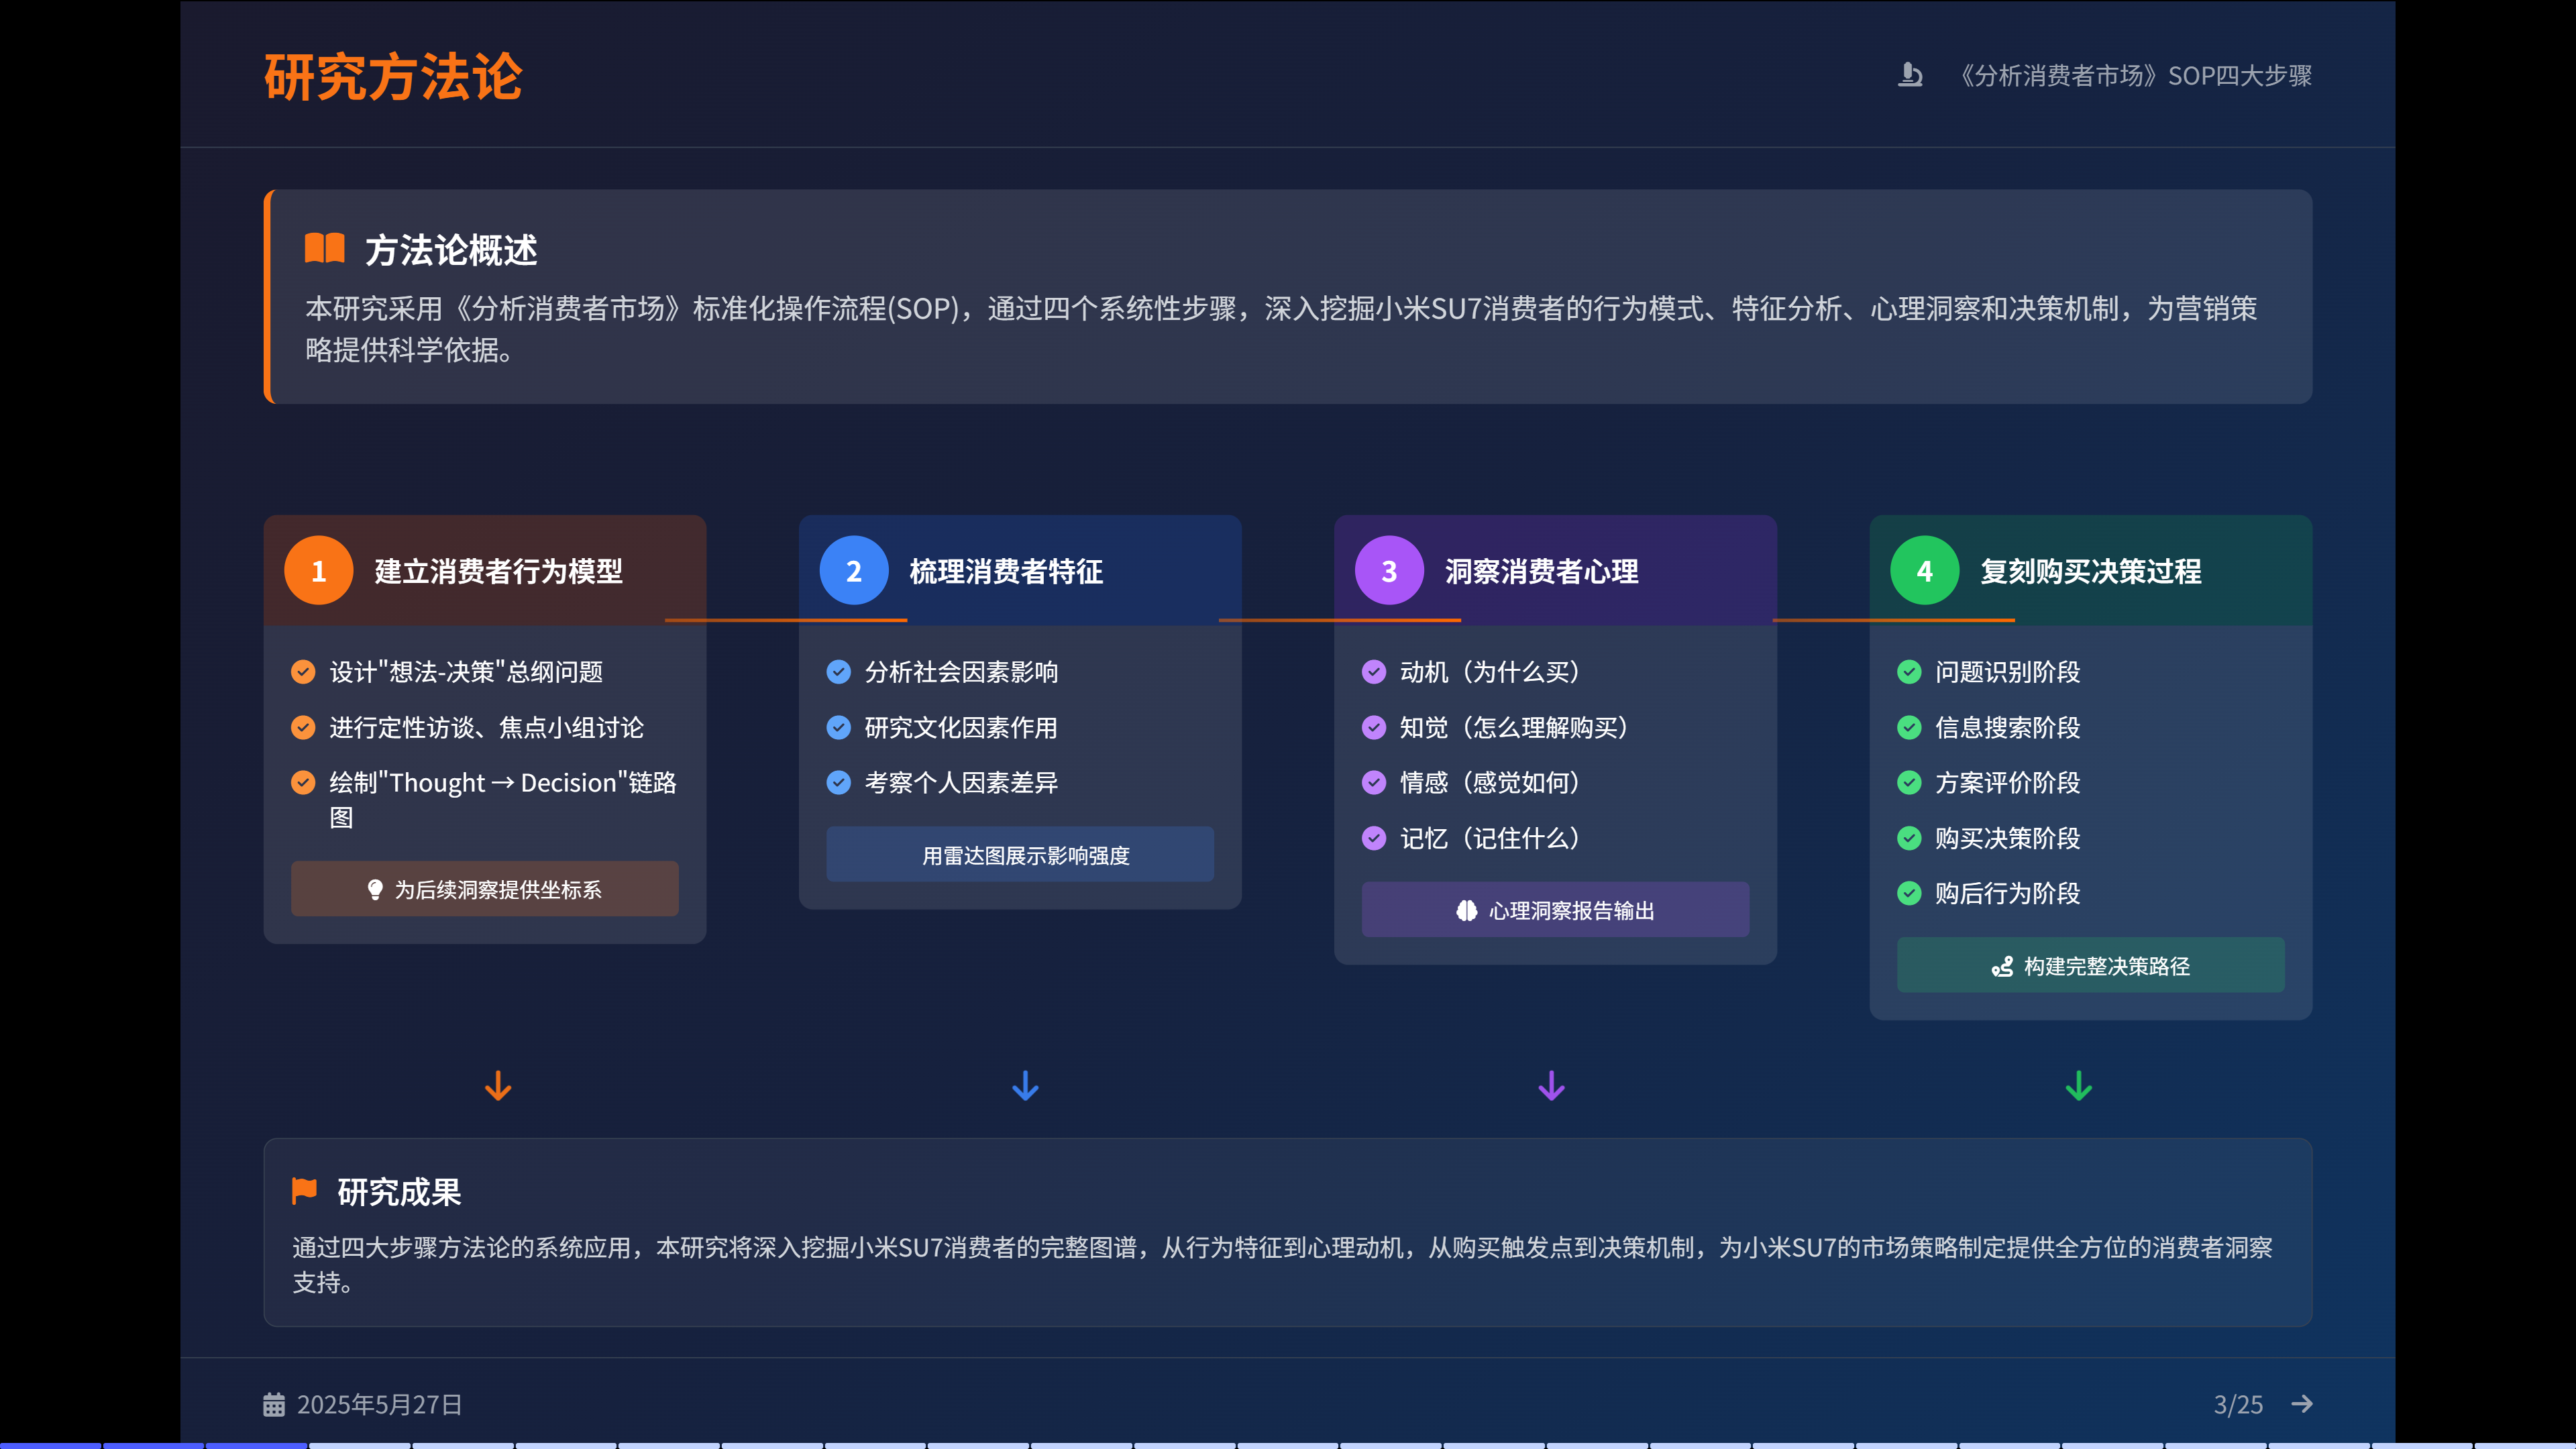Click the brain icon in 心理洞察报告输出

[x=1466, y=910]
